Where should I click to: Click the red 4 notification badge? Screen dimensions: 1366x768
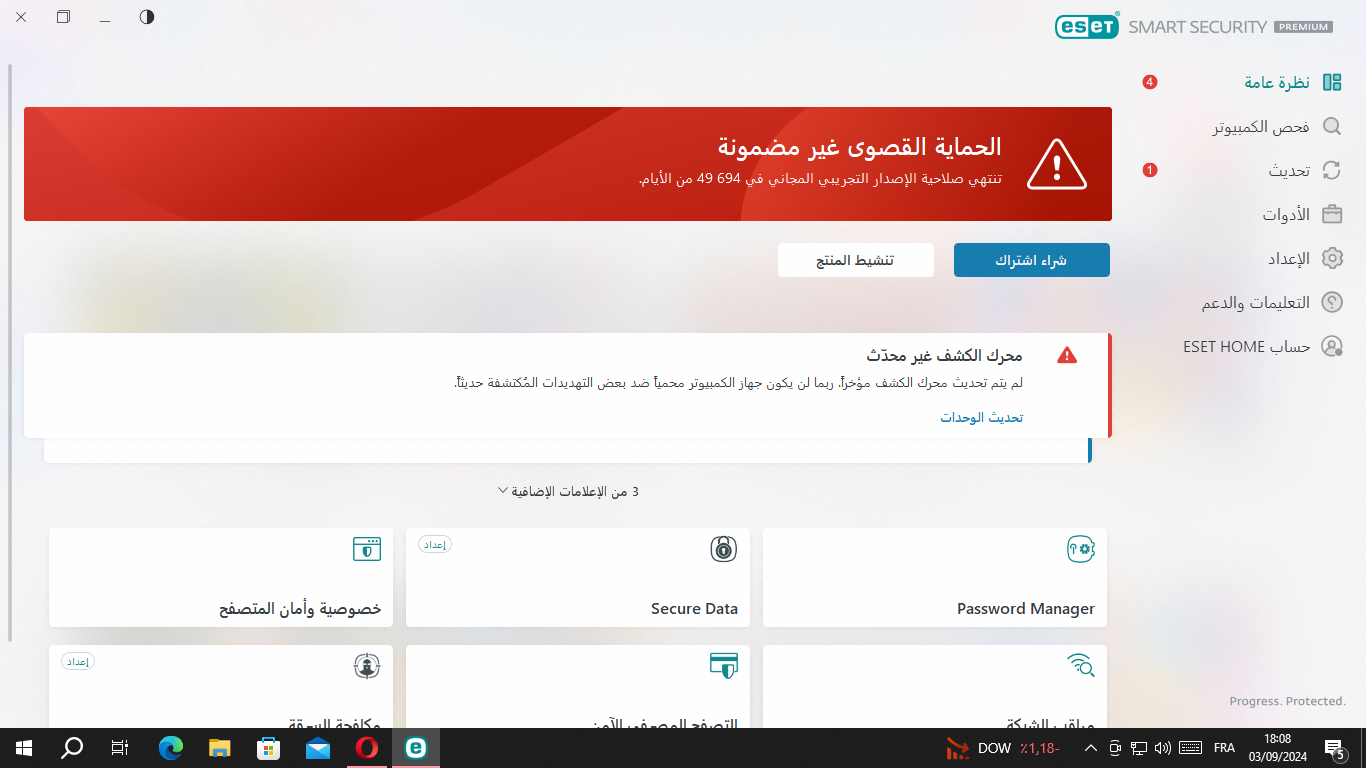(1150, 82)
